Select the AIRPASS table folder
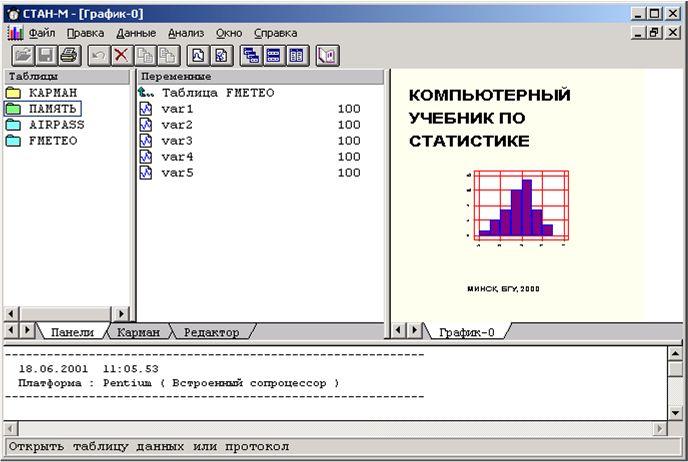 tap(56, 125)
